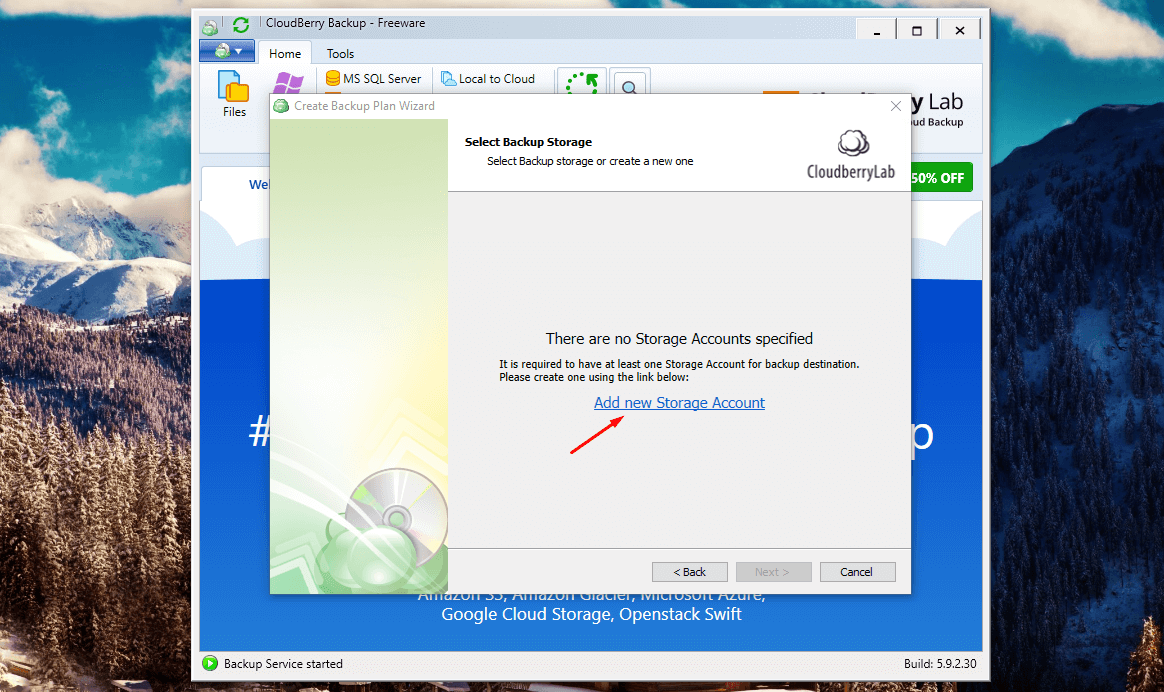Click the Cancel button in wizard
Image resolution: width=1164 pixels, height=692 pixels.
[857, 572]
